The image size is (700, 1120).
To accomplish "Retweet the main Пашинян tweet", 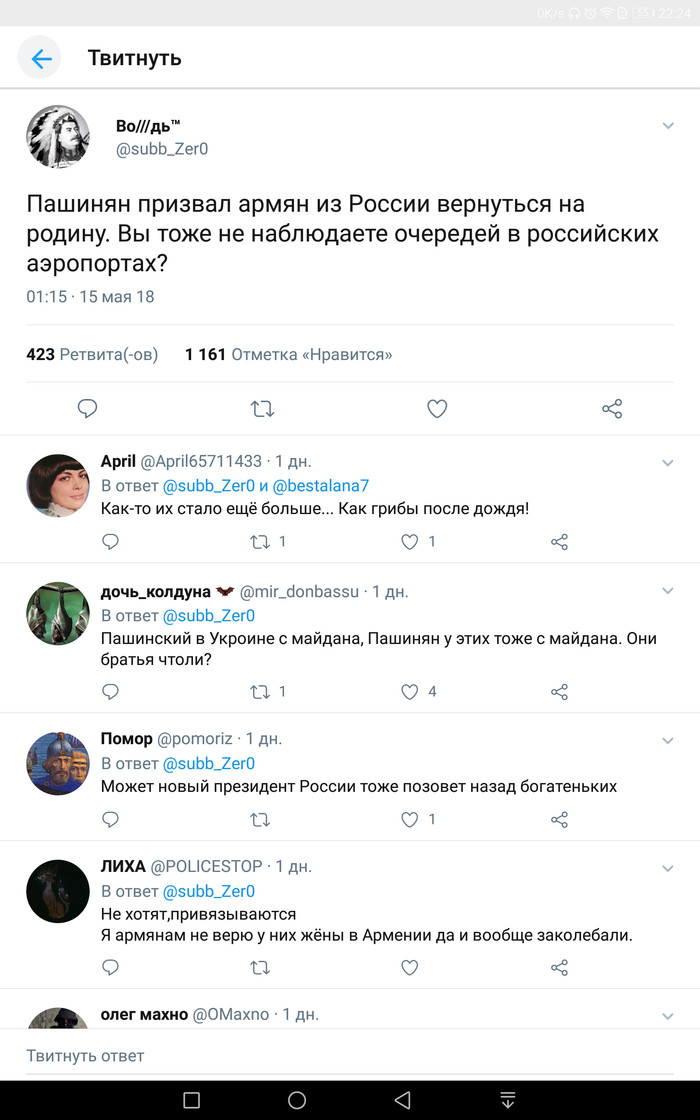I will [x=262, y=408].
